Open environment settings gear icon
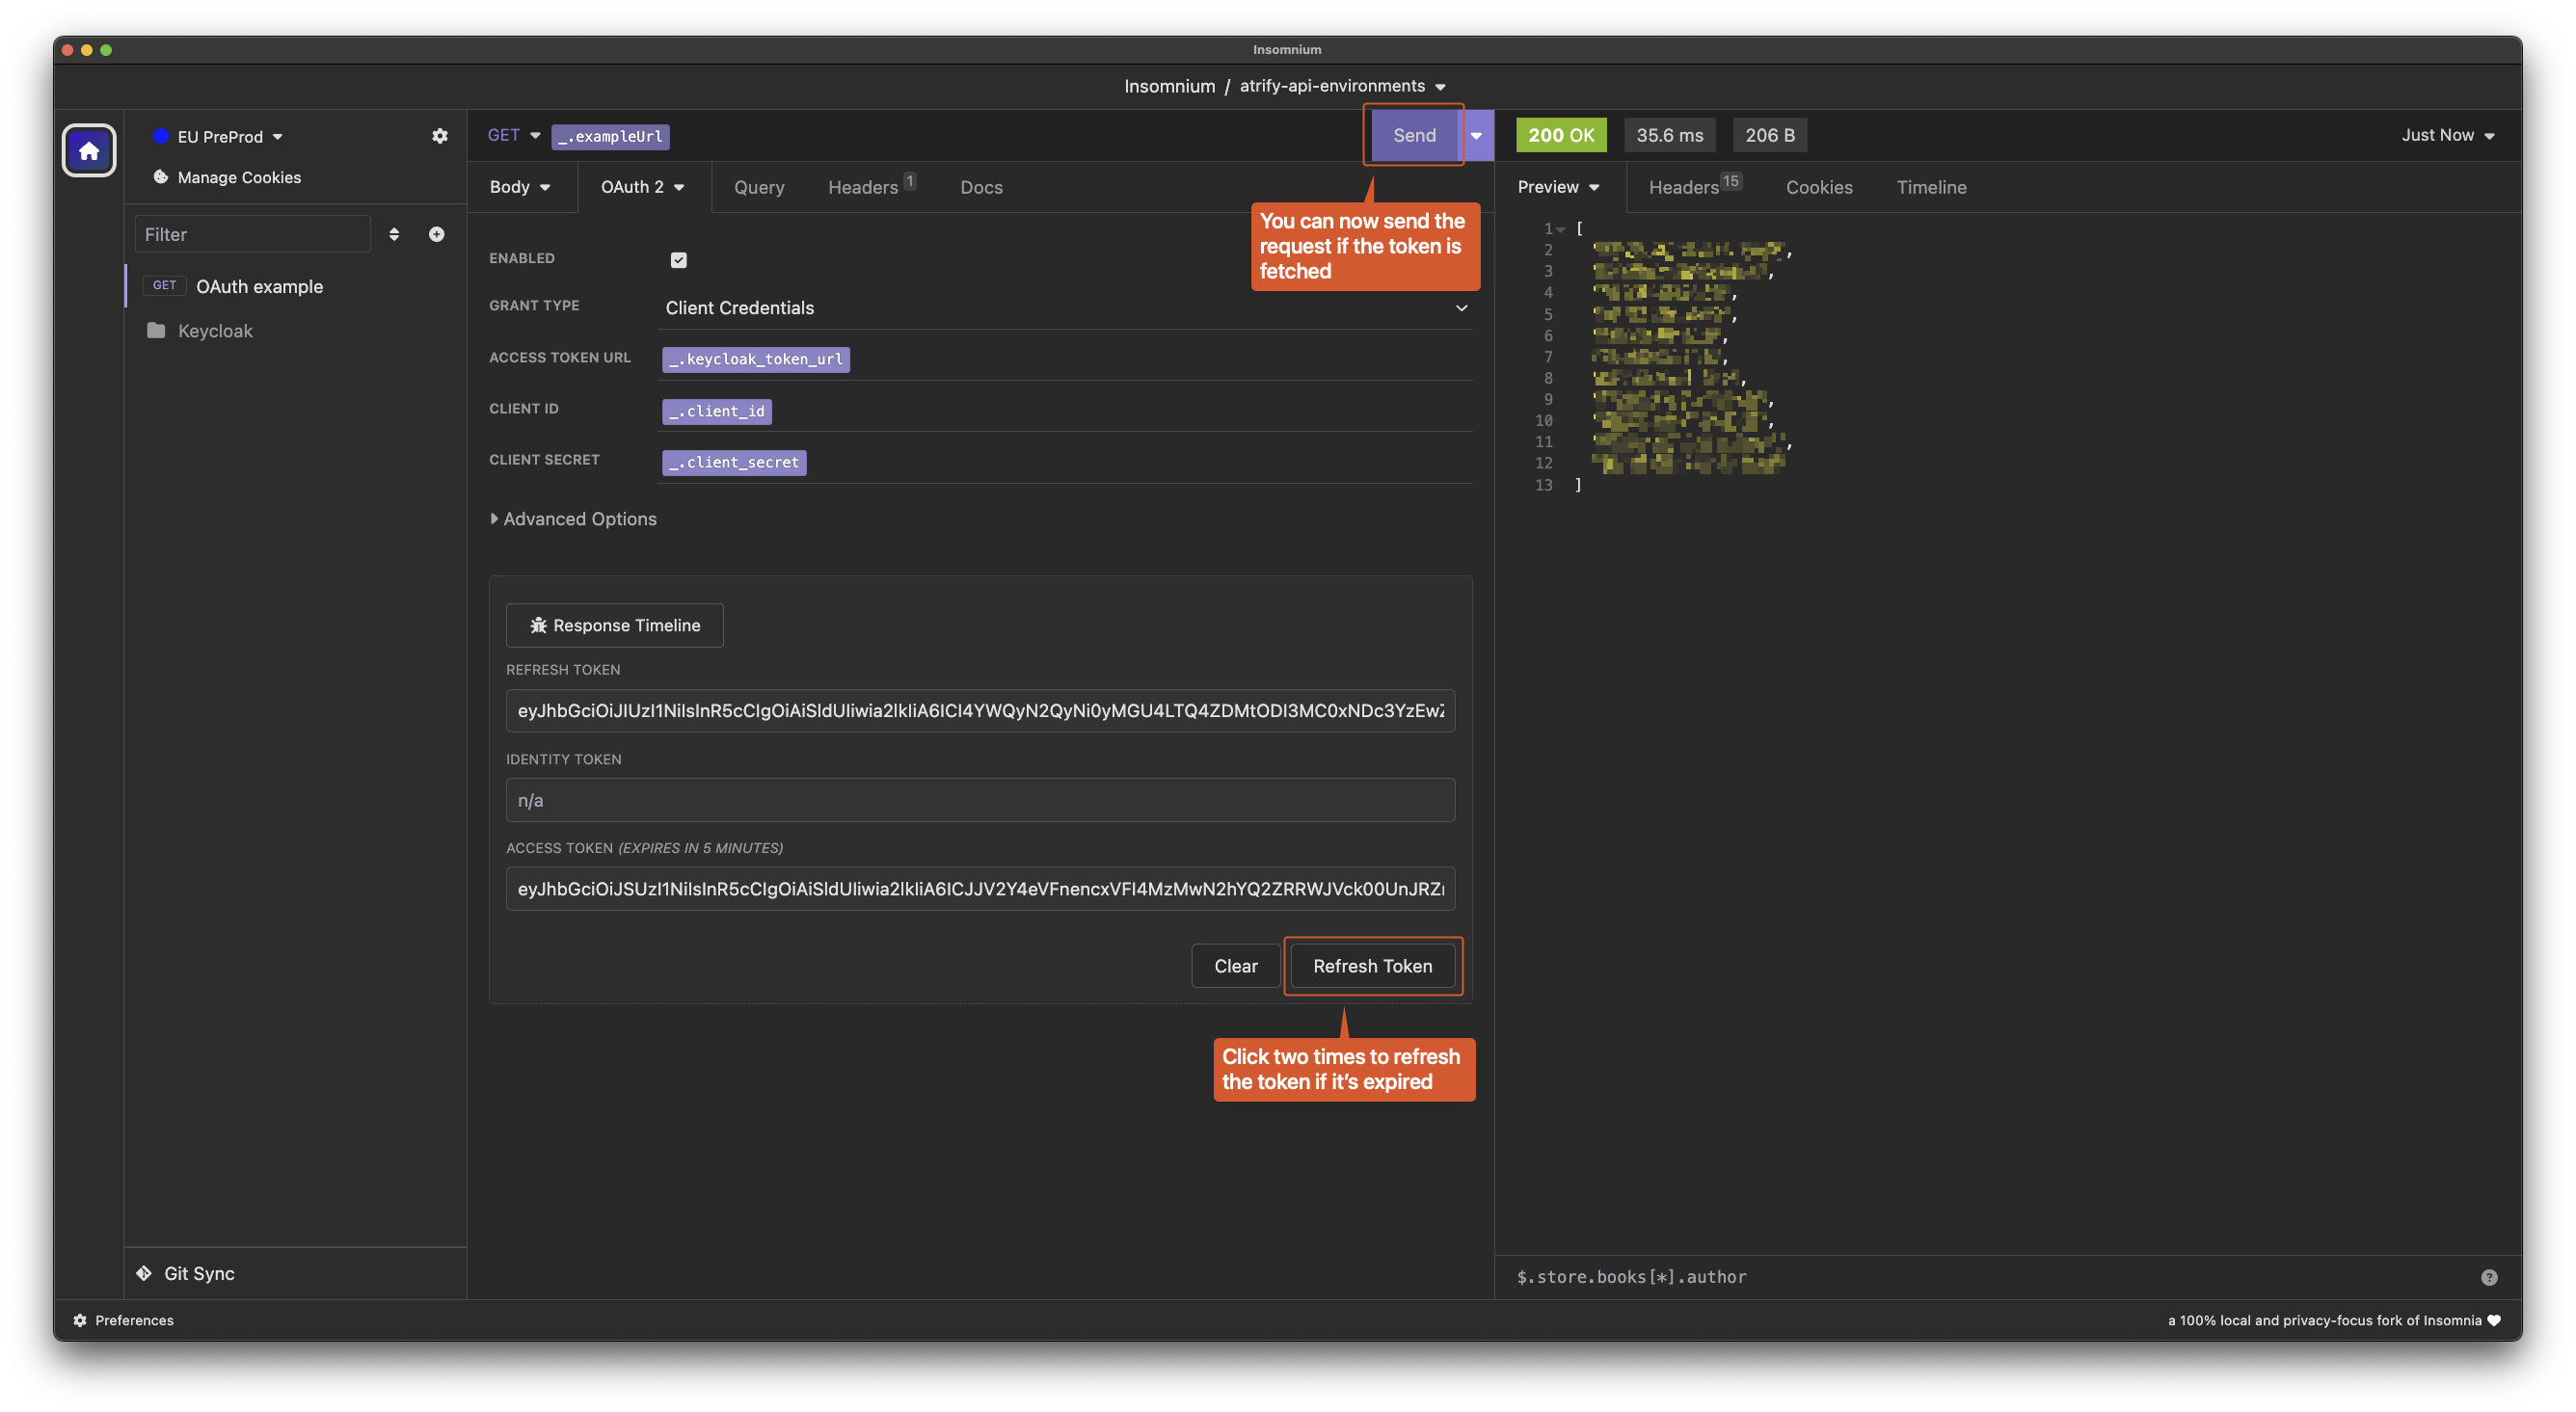Image resolution: width=2576 pixels, height=1412 pixels. pyautogui.click(x=439, y=136)
